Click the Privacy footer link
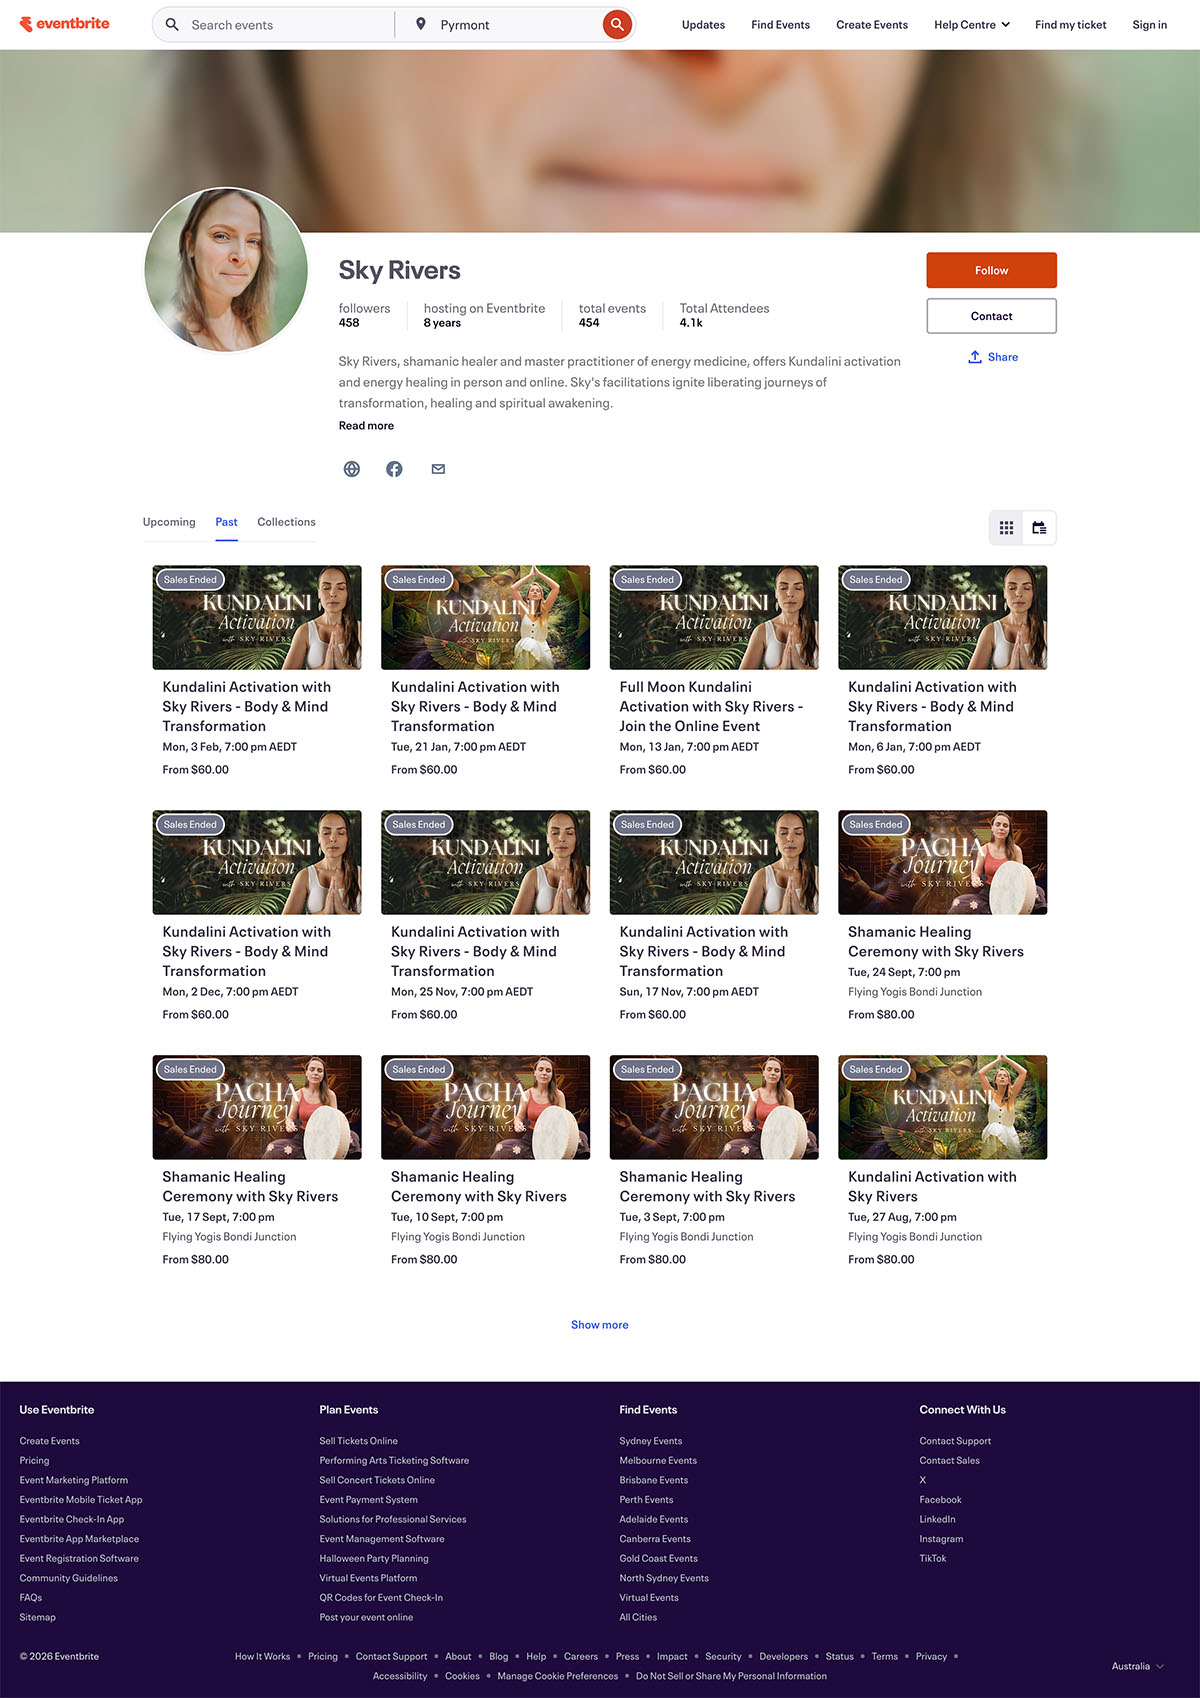 click(931, 1657)
